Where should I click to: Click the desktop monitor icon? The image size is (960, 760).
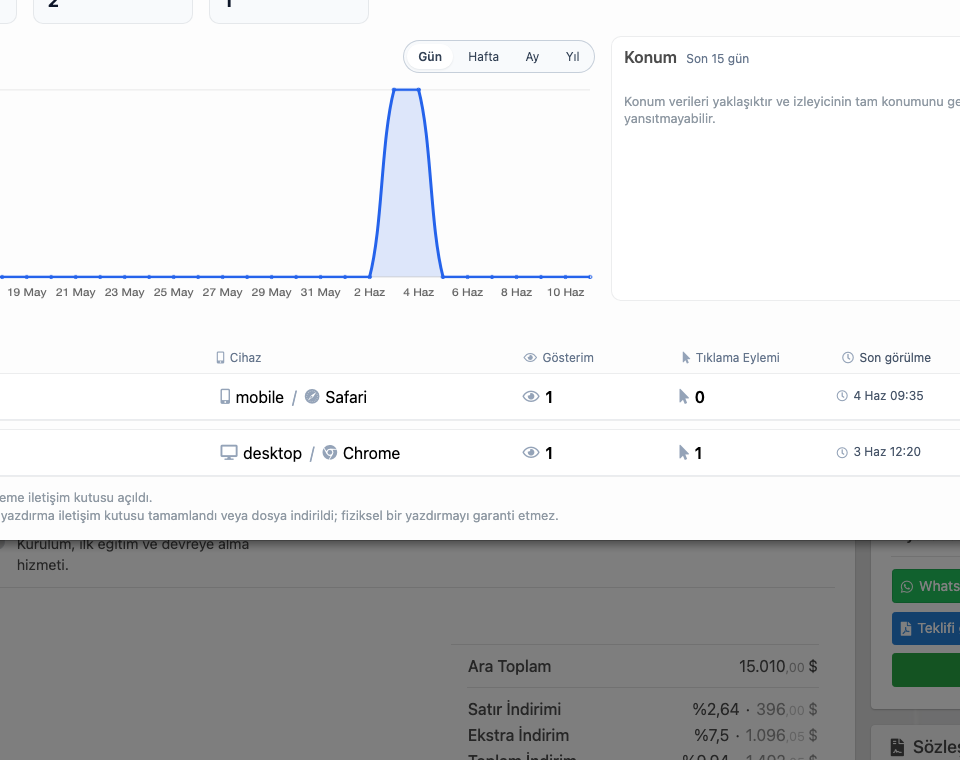pyautogui.click(x=228, y=453)
